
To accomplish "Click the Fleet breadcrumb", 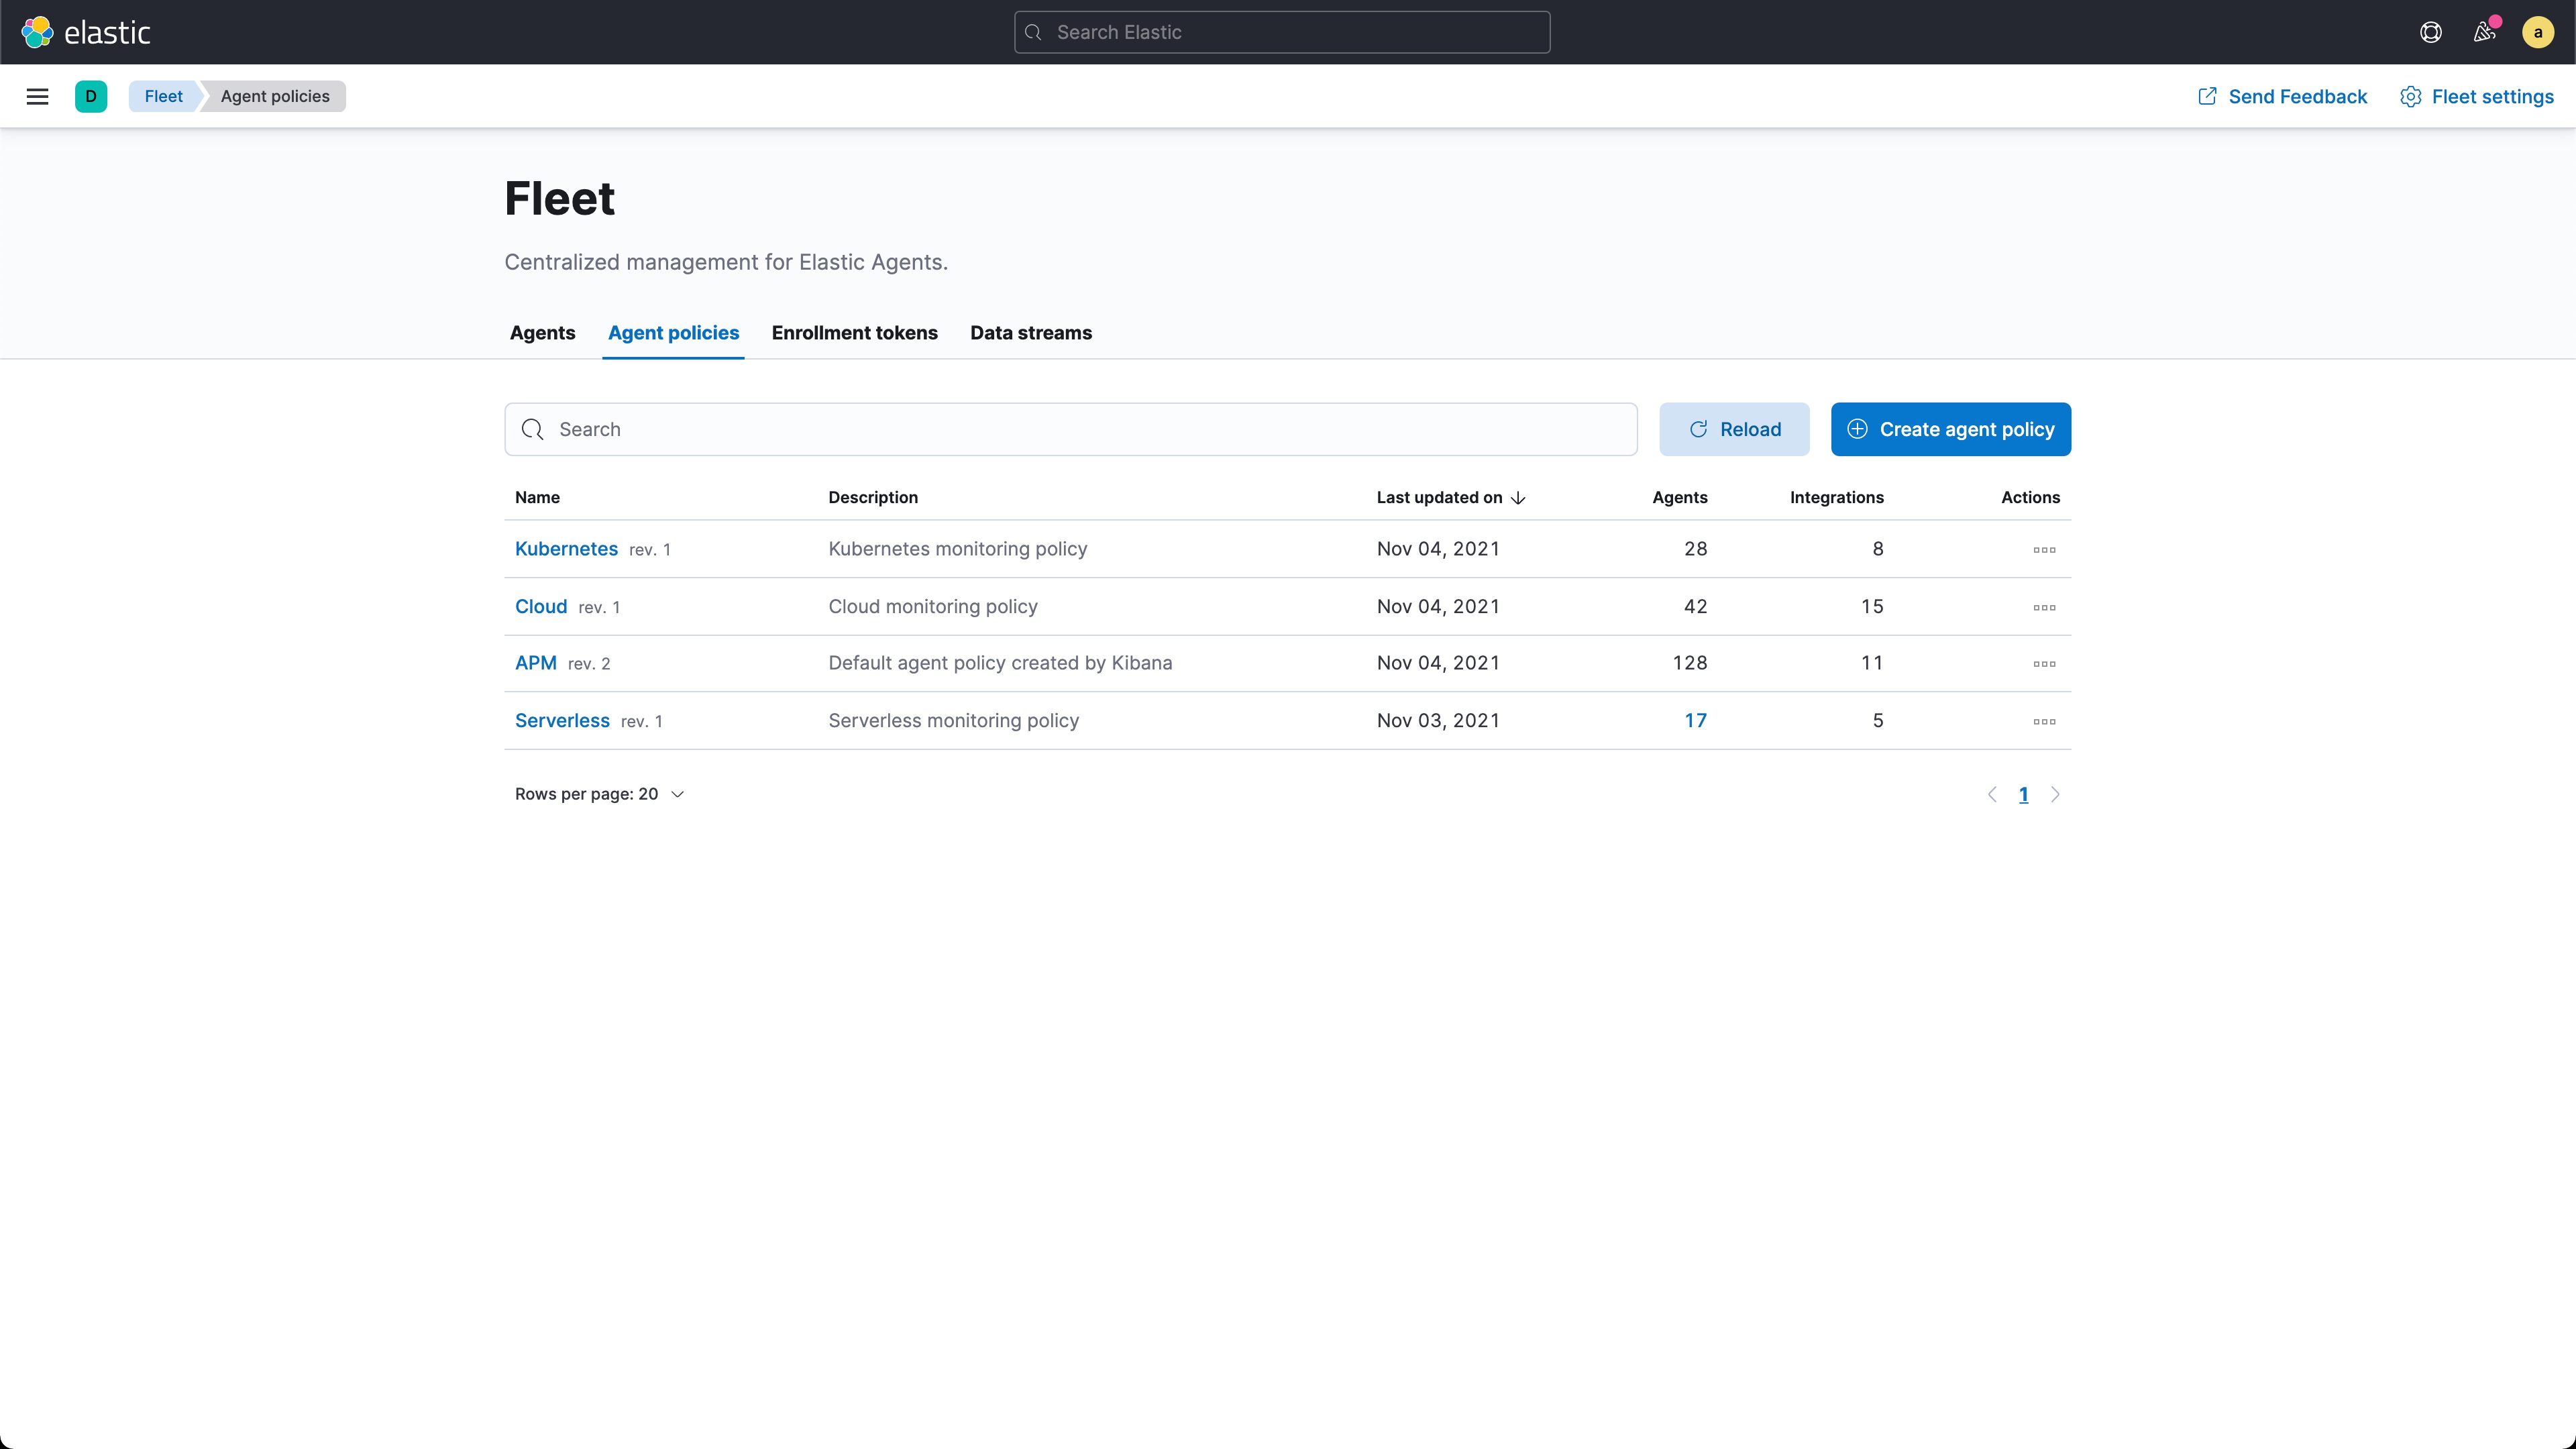I will tap(164, 96).
